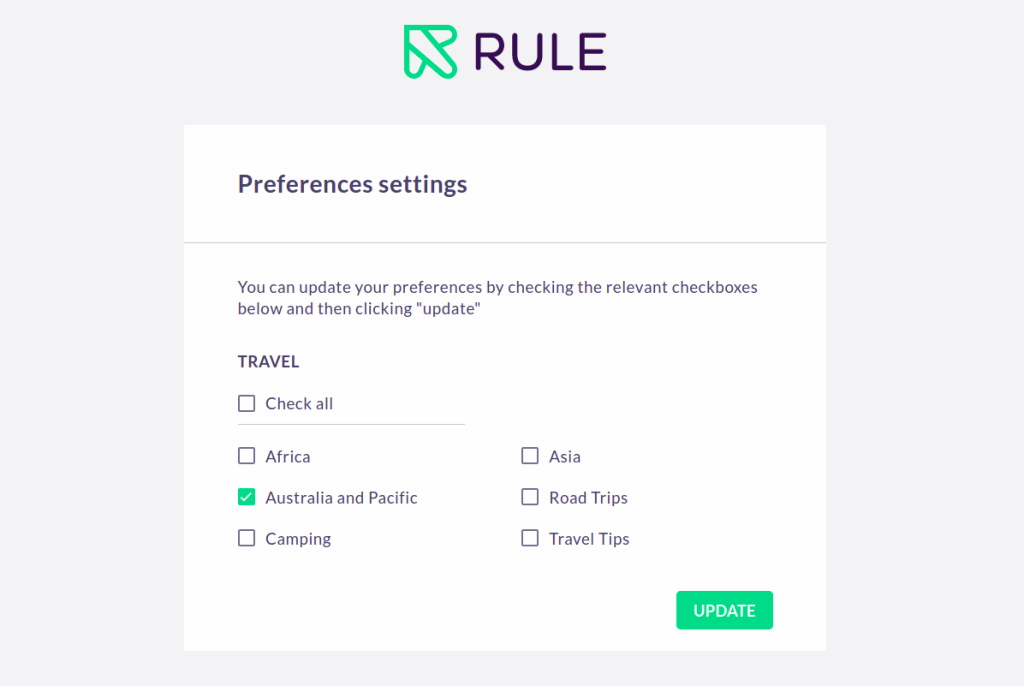
Task: Click the green RULE arrow logo icon
Action: tap(428, 50)
